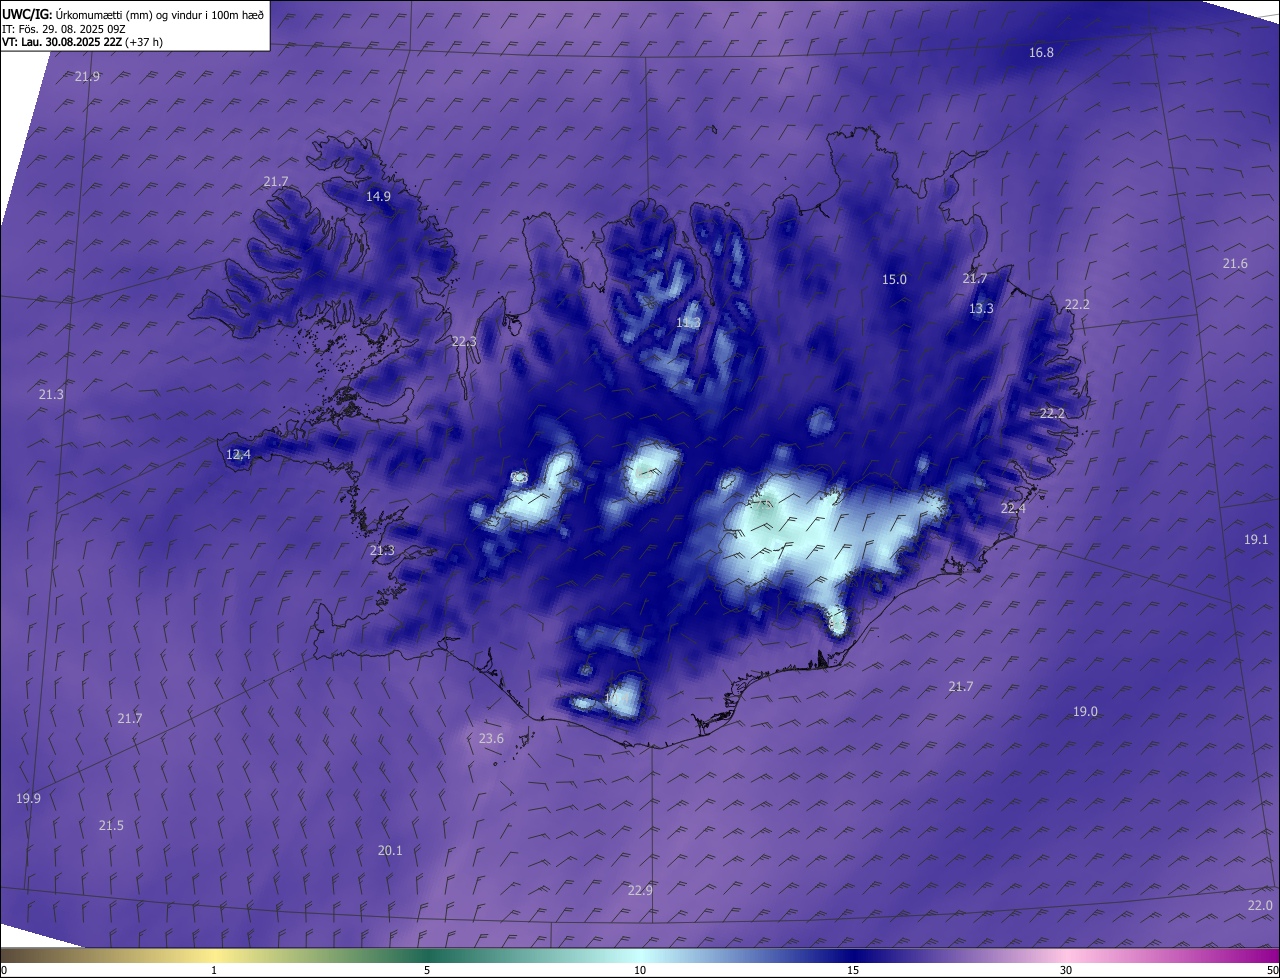Click the 21.9 value label

coord(87,76)
